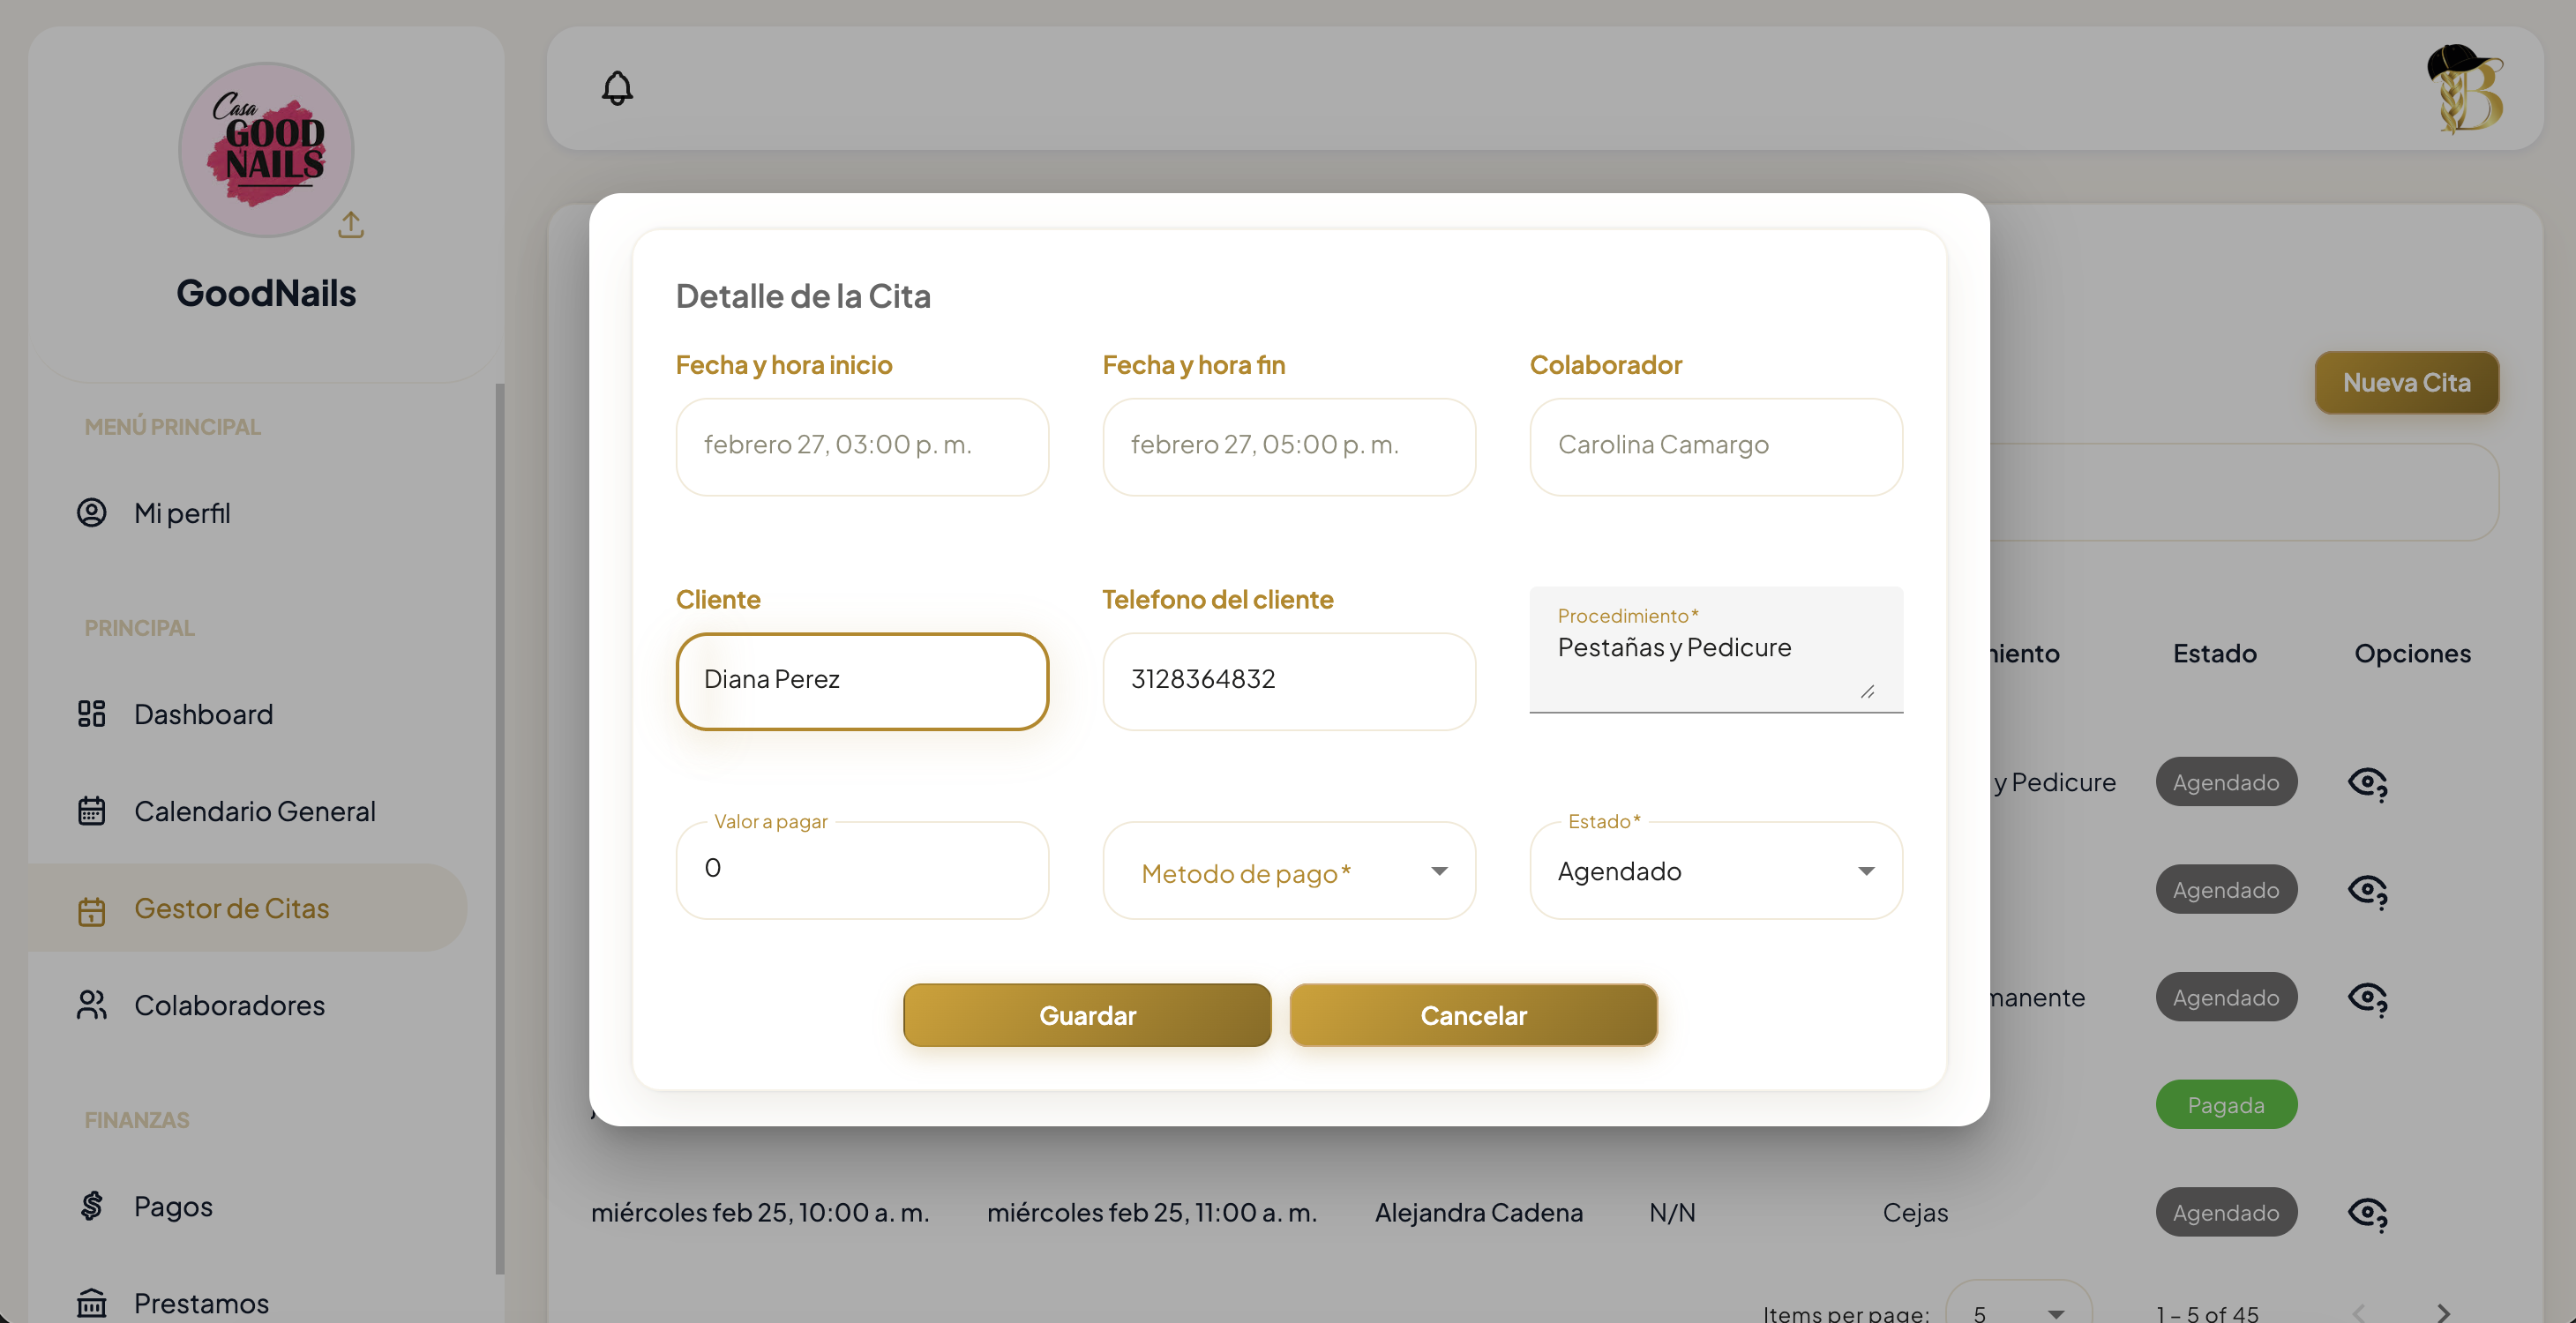Click the Mi perfil user icon
This screenshot has height=1323, width=2576.
pyautogui.click(x=92, y=513)
